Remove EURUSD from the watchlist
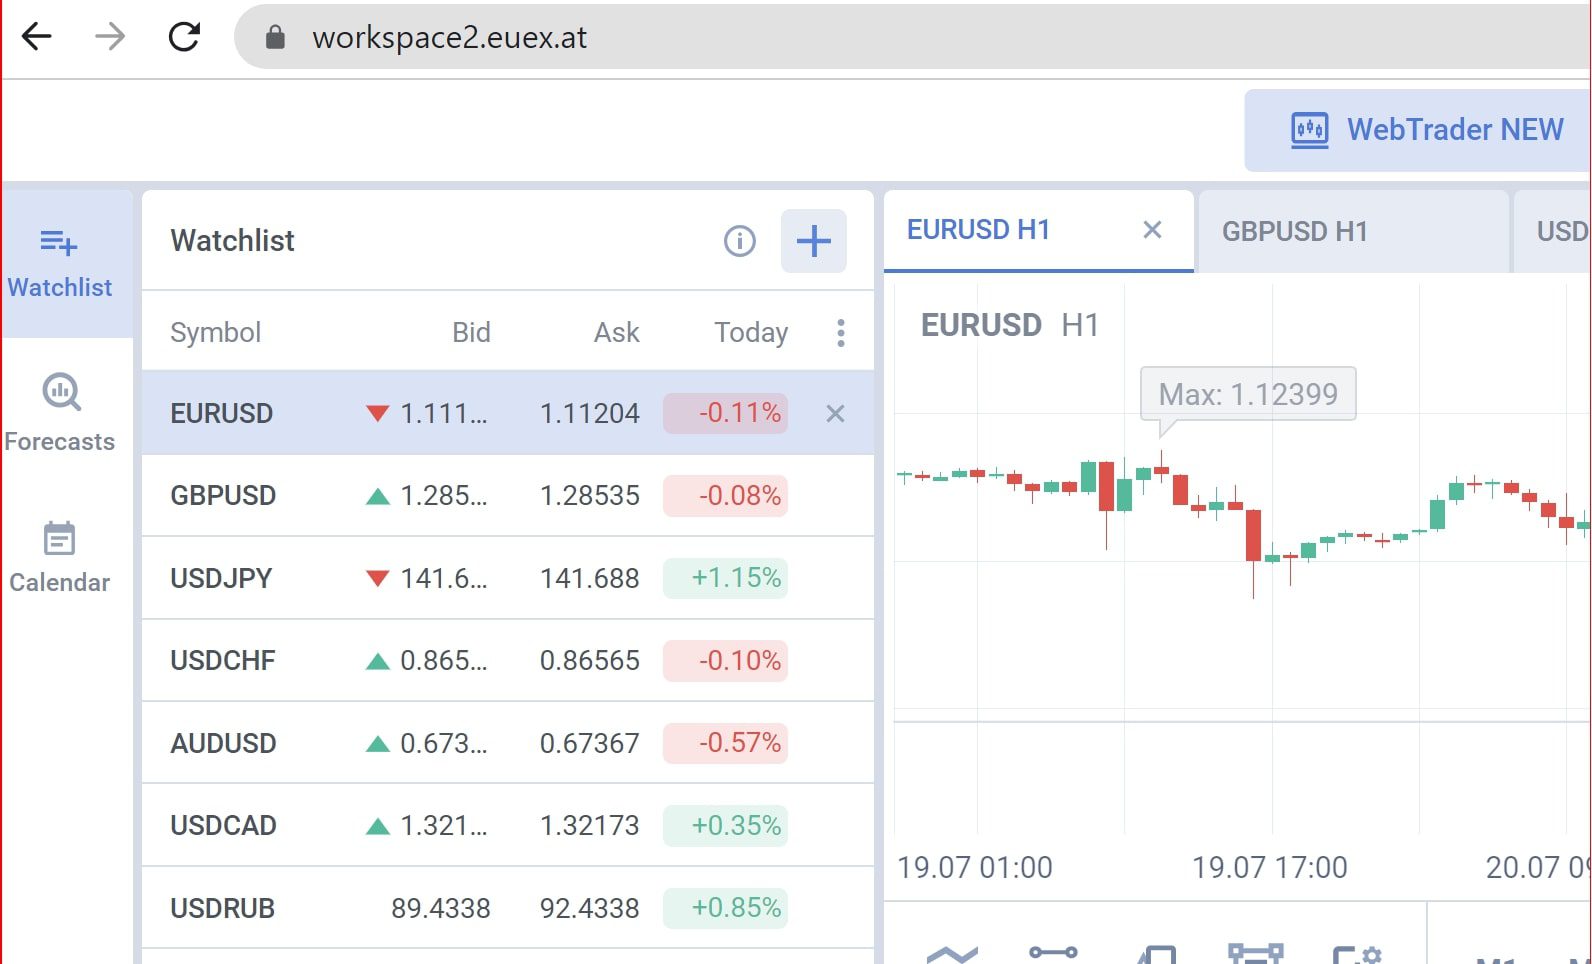This screenshot has height=964, width=1592. click(836, 414)
